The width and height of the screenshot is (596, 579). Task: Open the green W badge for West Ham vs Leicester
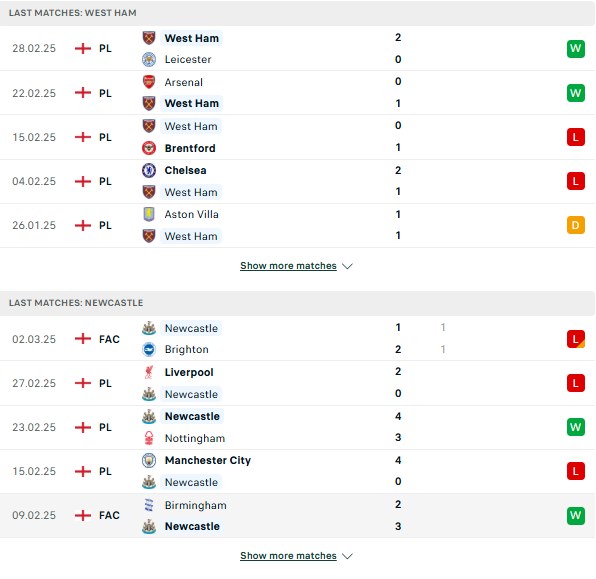tap(575, 49)
